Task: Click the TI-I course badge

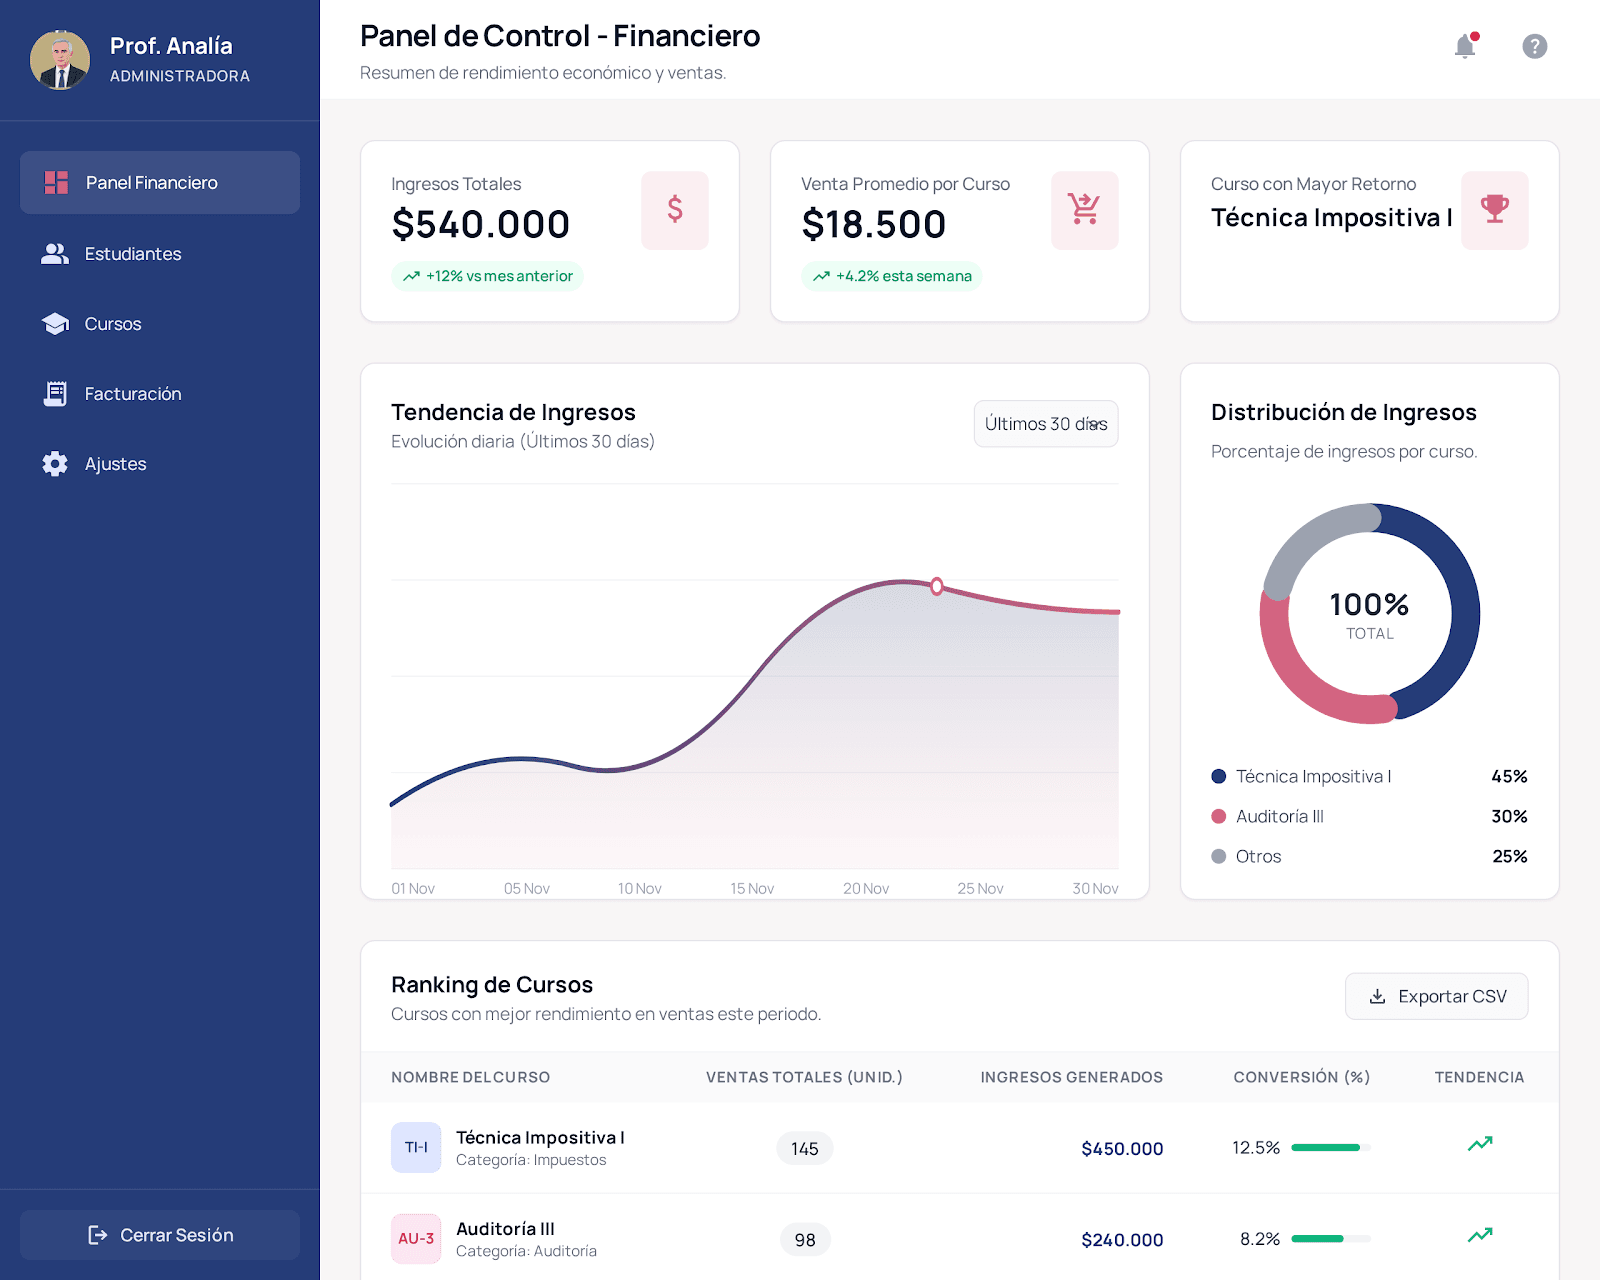Action: [416, 1147]
